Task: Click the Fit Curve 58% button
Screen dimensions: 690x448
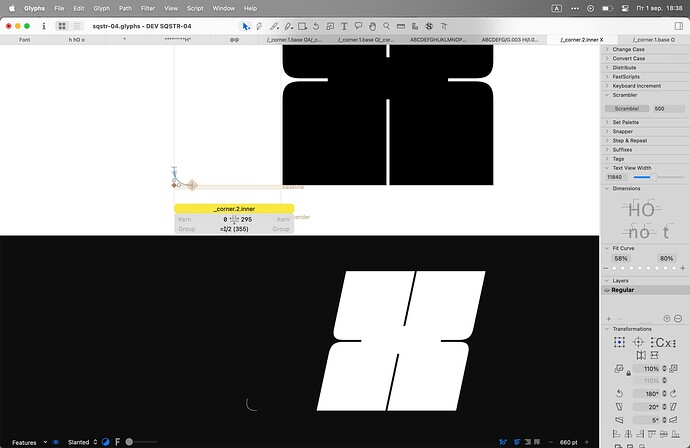Action: pos(621,259)
